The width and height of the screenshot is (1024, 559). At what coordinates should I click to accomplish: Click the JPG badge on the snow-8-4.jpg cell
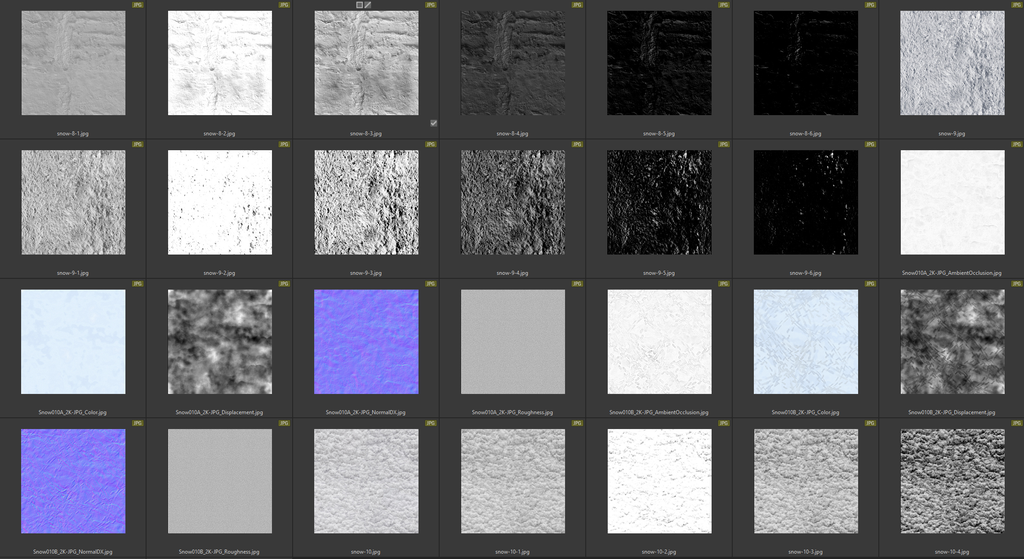pyautogui.click(x=577, y=5)
